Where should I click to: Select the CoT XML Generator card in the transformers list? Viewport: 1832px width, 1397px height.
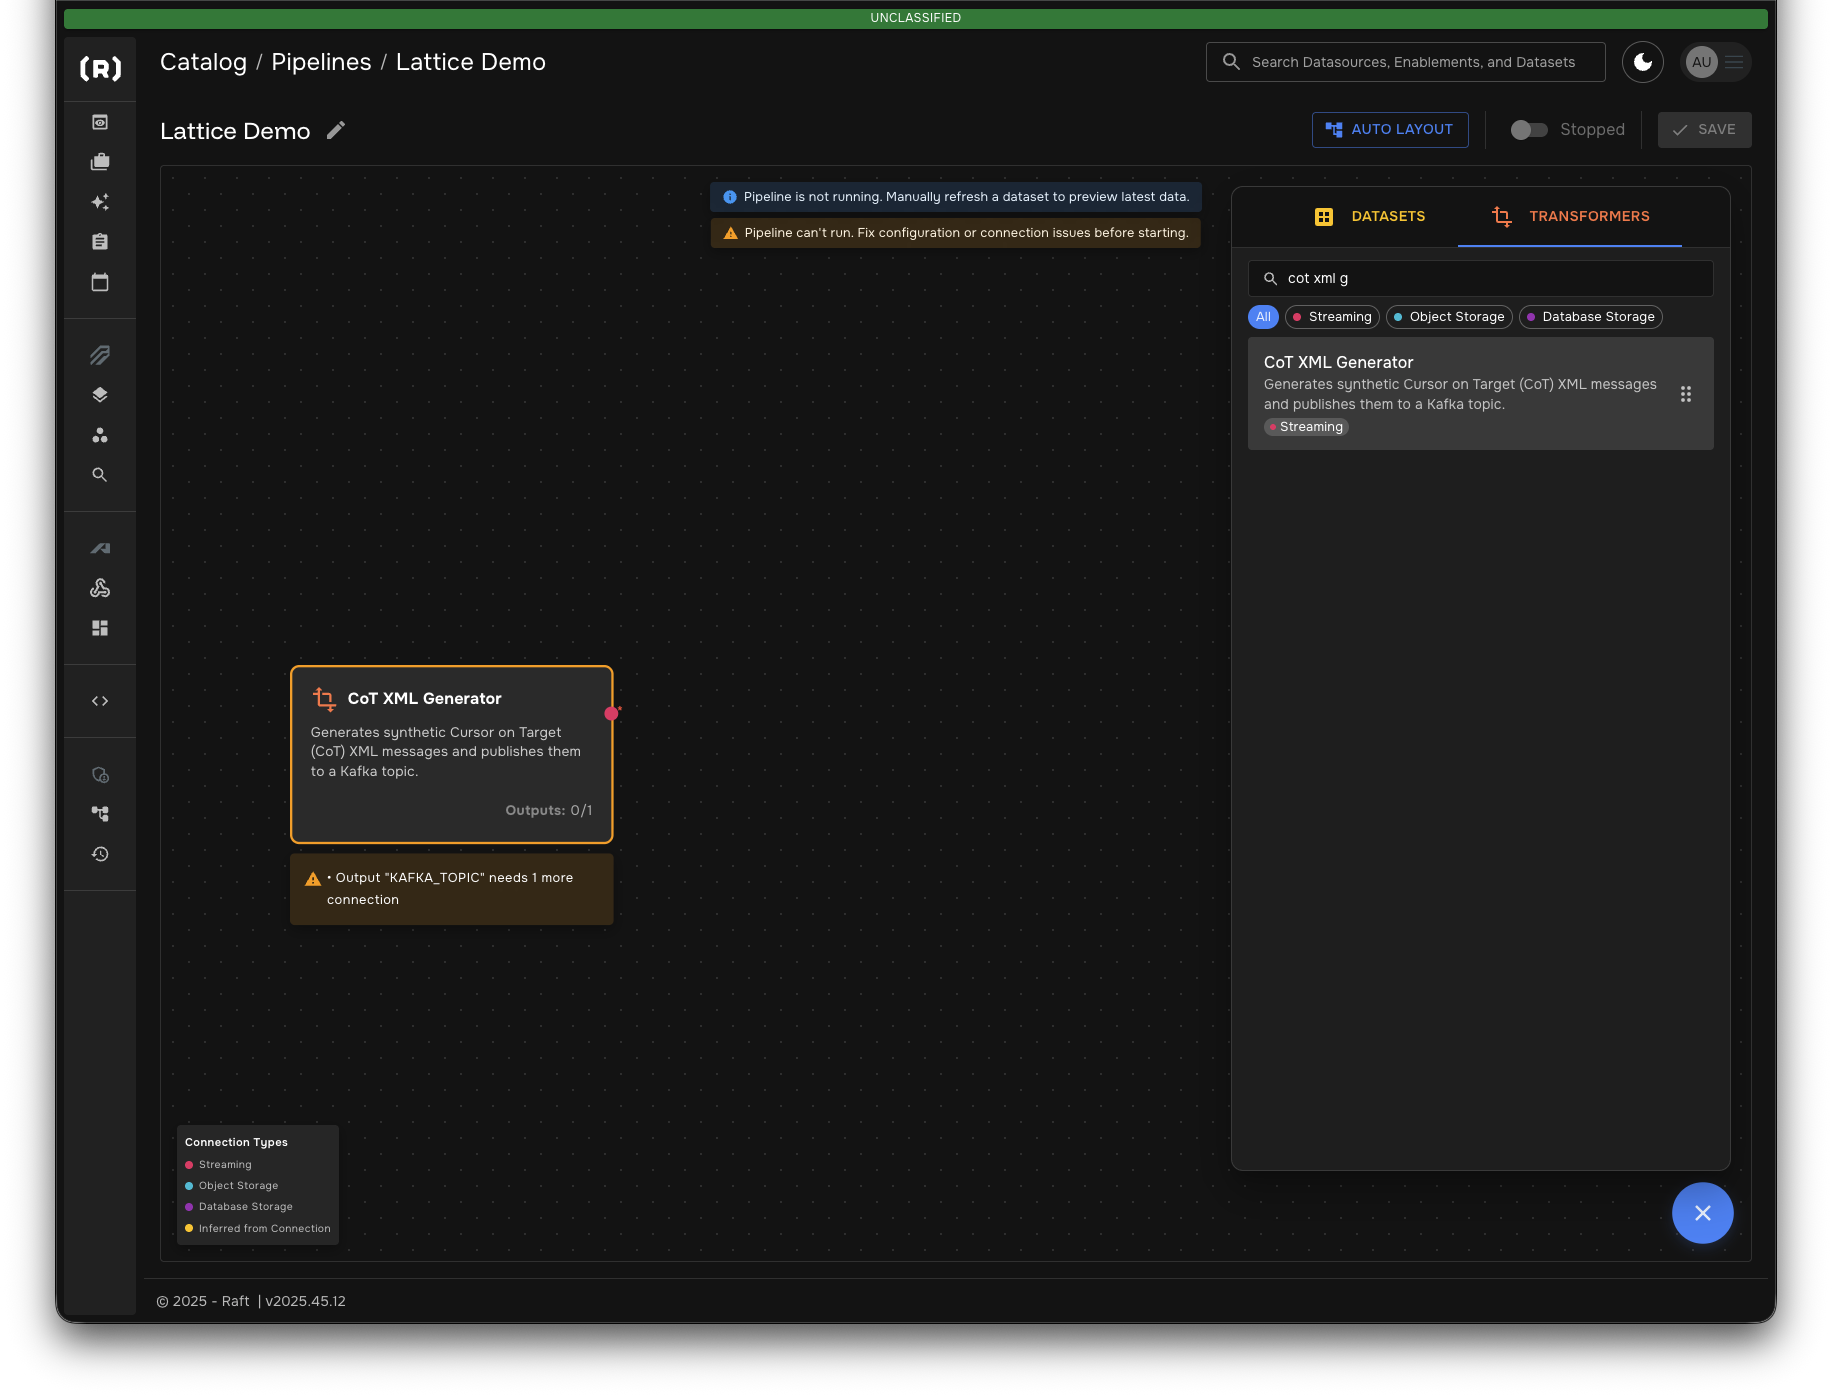tap(1481, 394)
